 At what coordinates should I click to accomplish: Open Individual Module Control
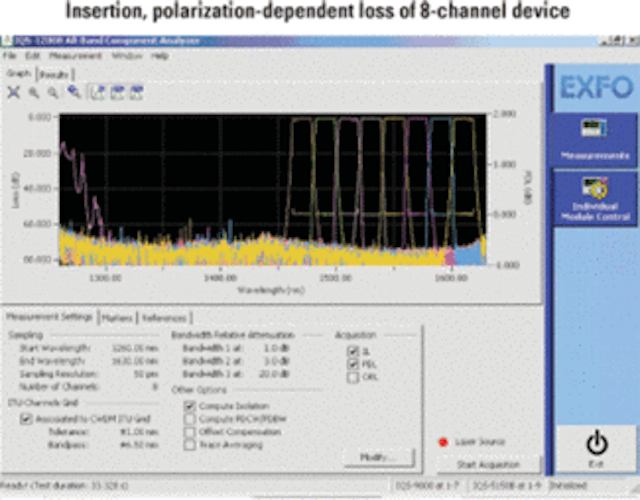(x=595, y=198)
